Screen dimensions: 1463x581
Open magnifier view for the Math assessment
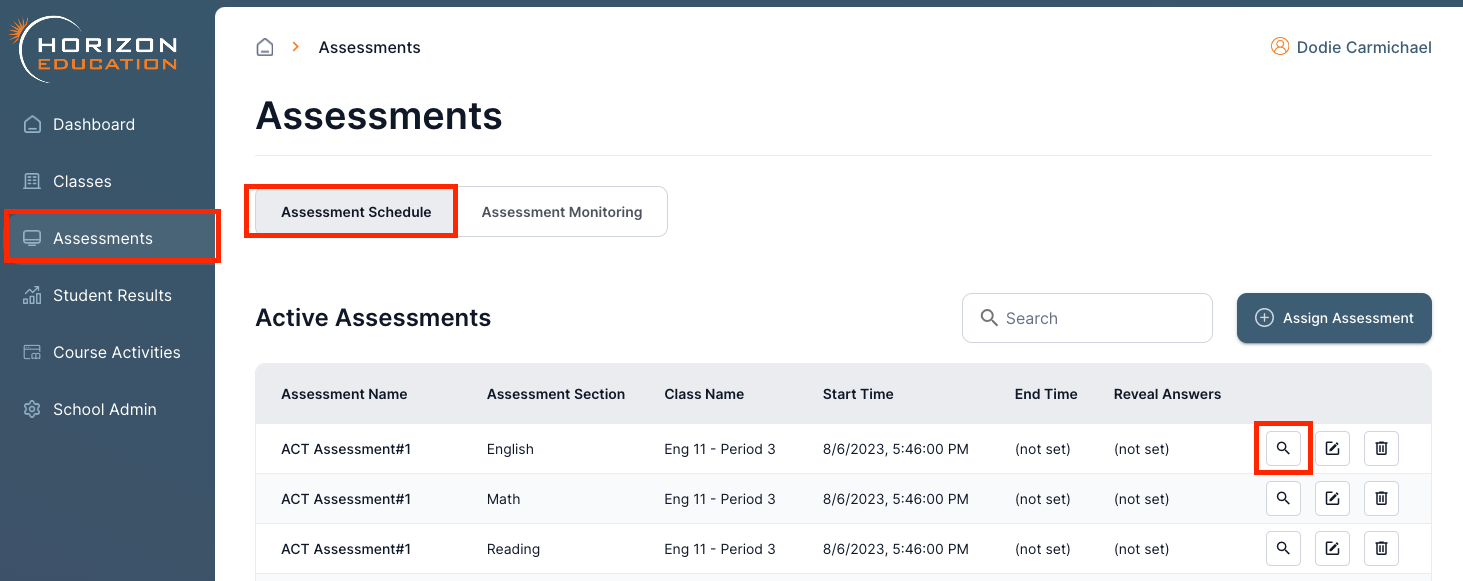pyautogui.click(x=1283, y=498)
